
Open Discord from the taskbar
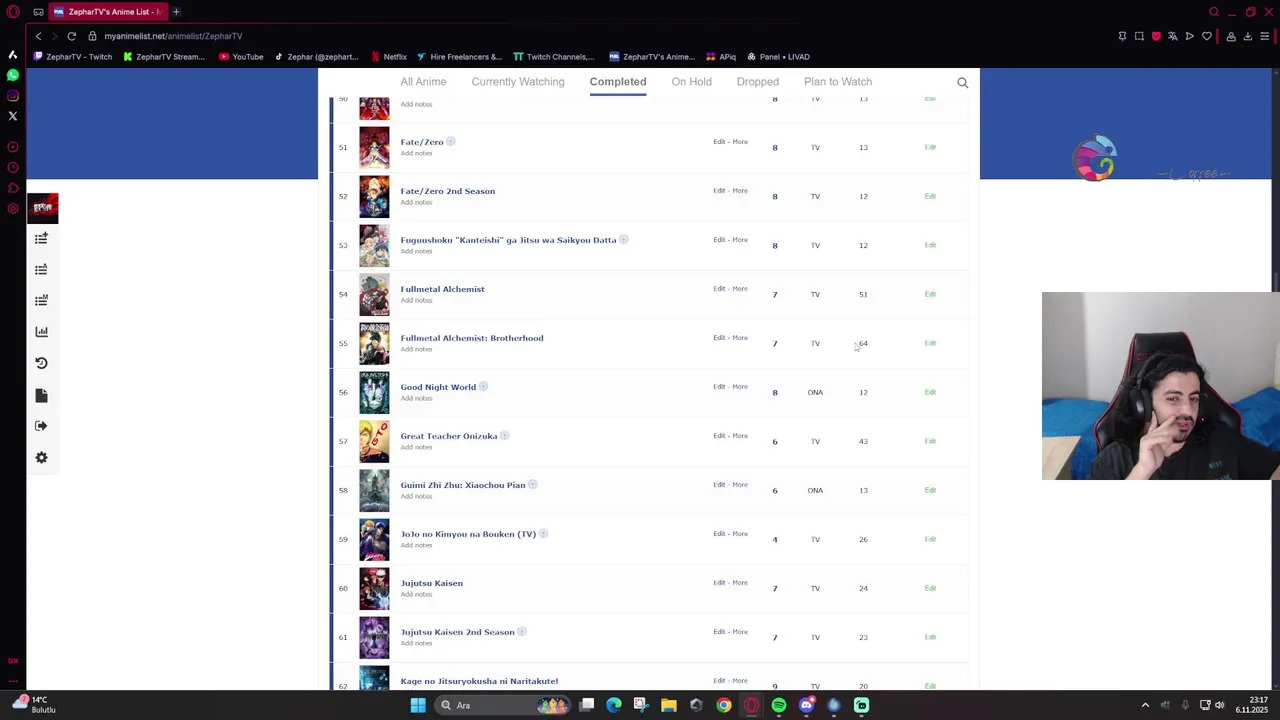click(806, 705)
